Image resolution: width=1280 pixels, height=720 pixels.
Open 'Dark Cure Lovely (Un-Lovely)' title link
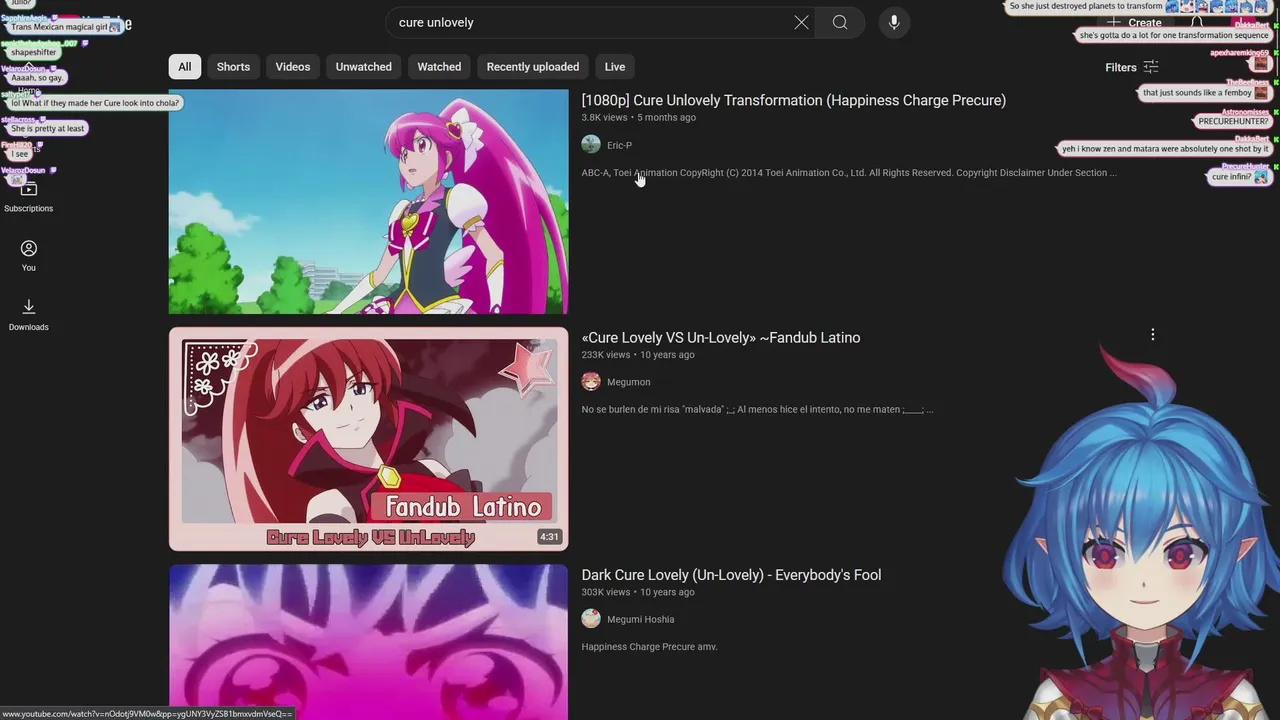click(x=731, y=575)
